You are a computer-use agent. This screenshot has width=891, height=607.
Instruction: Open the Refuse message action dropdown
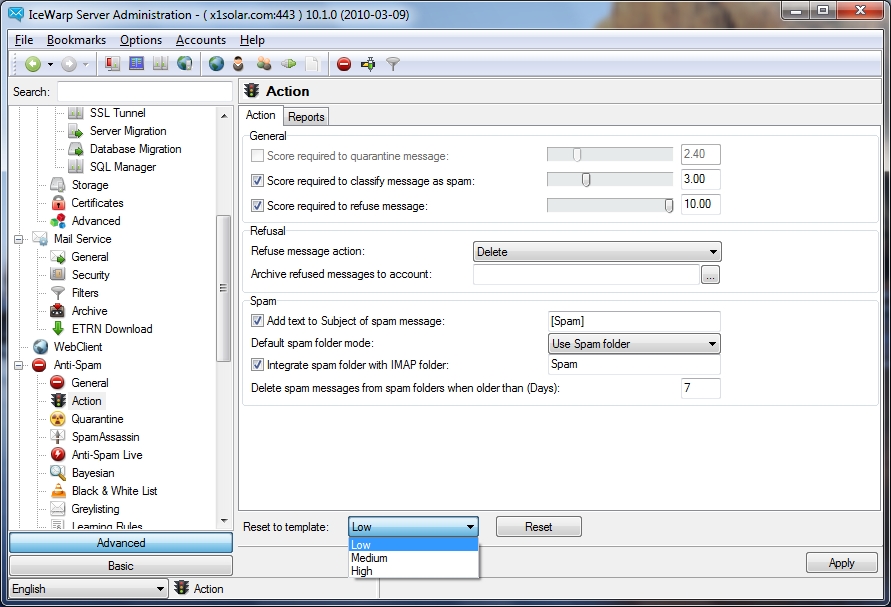point(596,252)
